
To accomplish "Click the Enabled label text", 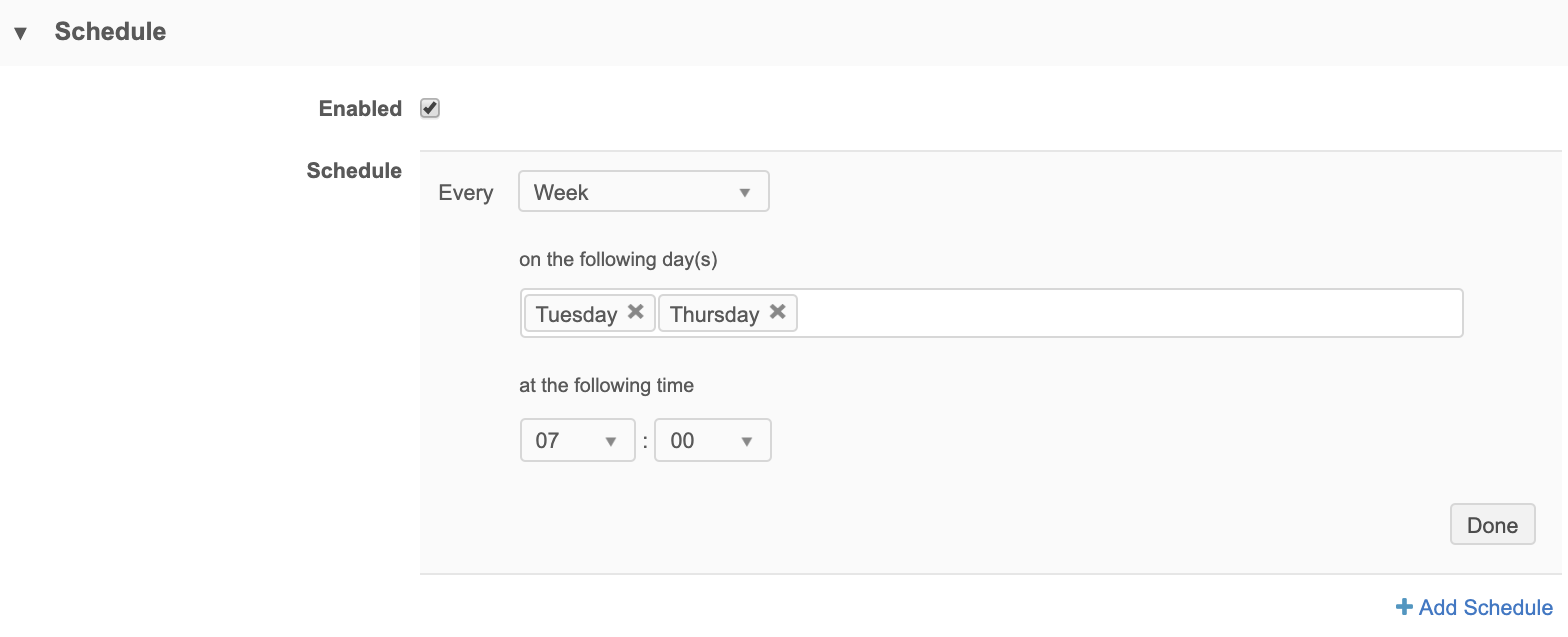I will pos(360,109).
